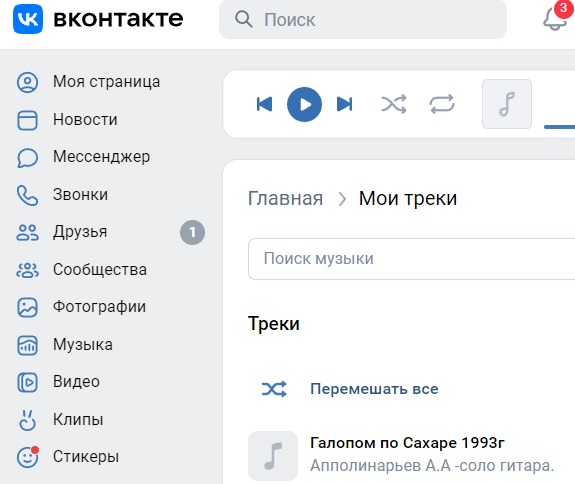Open Клипы section icon
The height and width of the screenshot is (484, 575).
click(x=27, y=419)
